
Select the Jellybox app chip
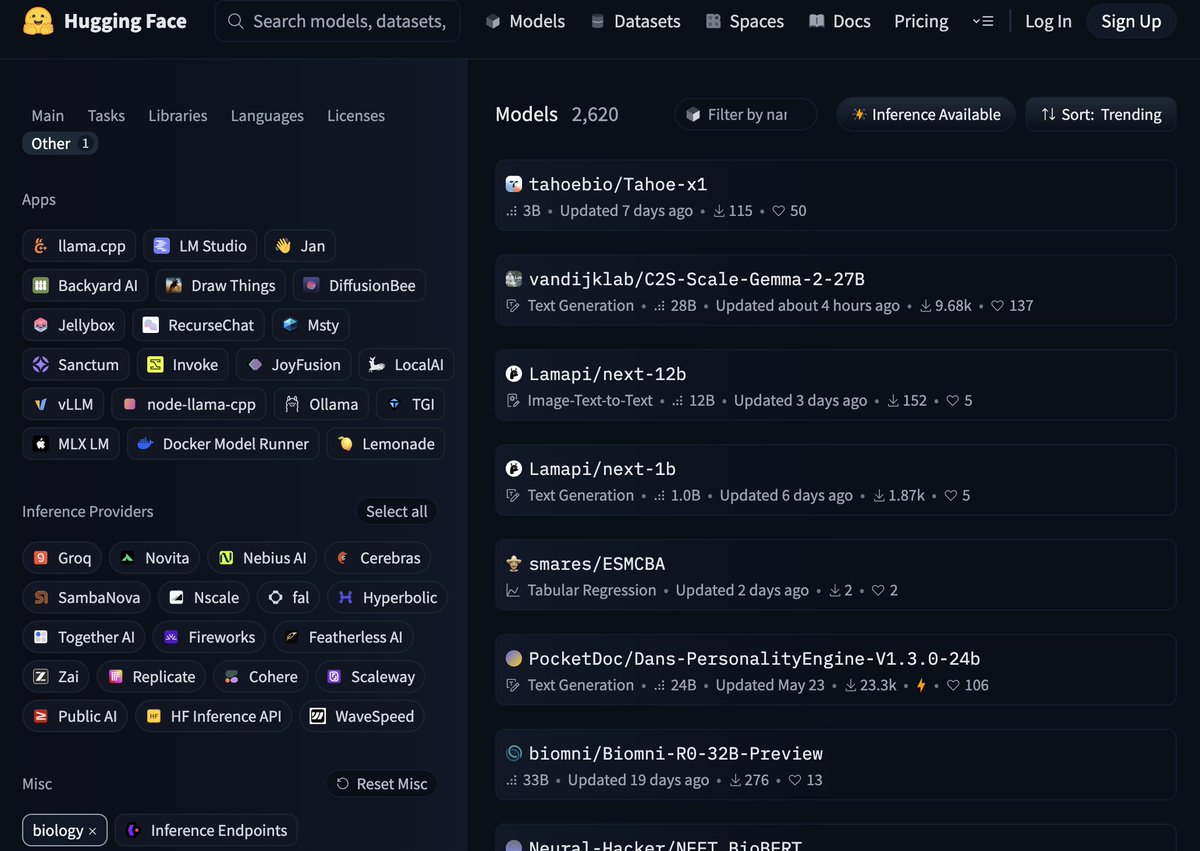(74, 325)
